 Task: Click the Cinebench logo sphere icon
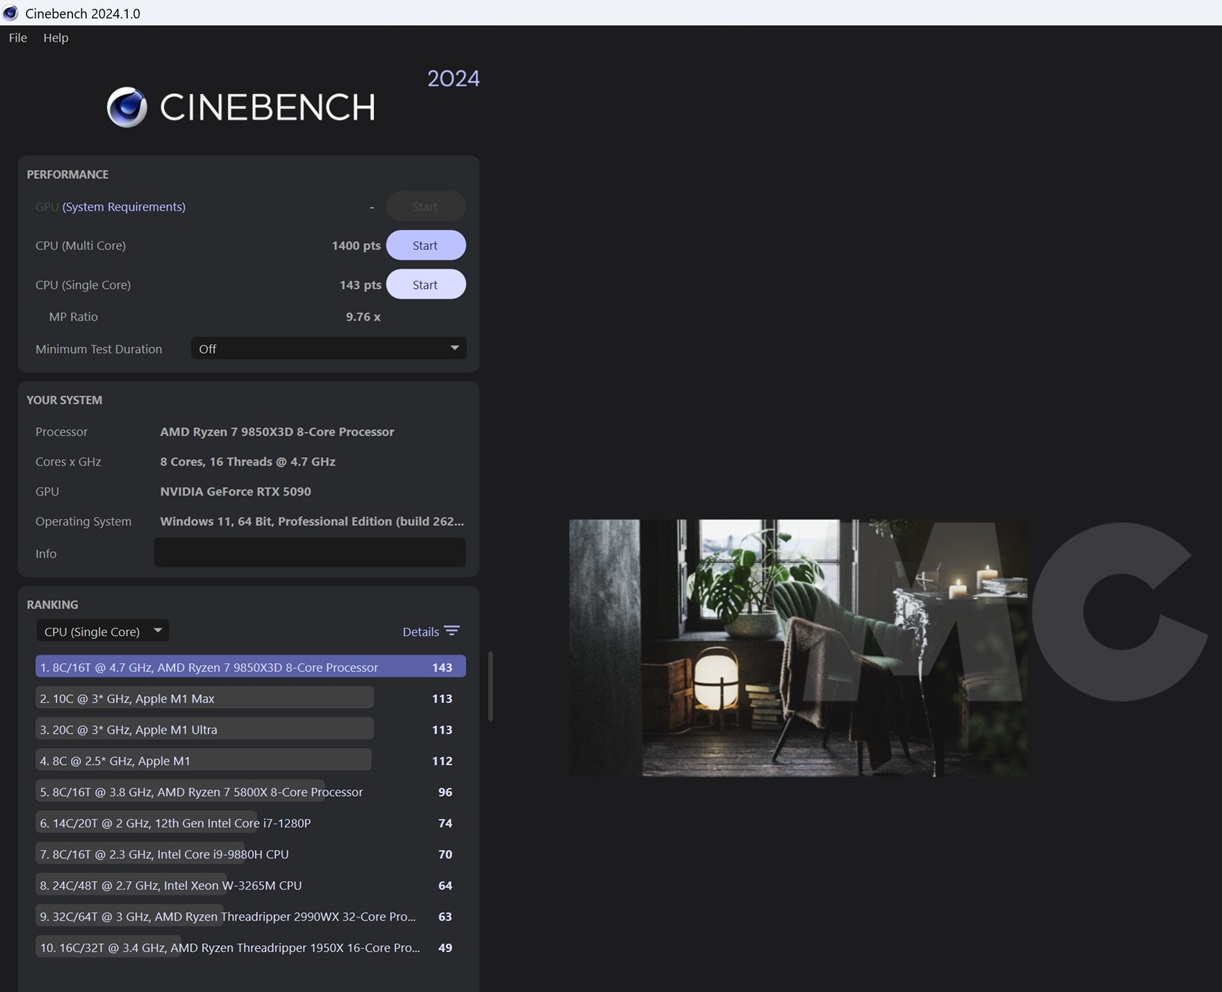(x=127, y=107)
